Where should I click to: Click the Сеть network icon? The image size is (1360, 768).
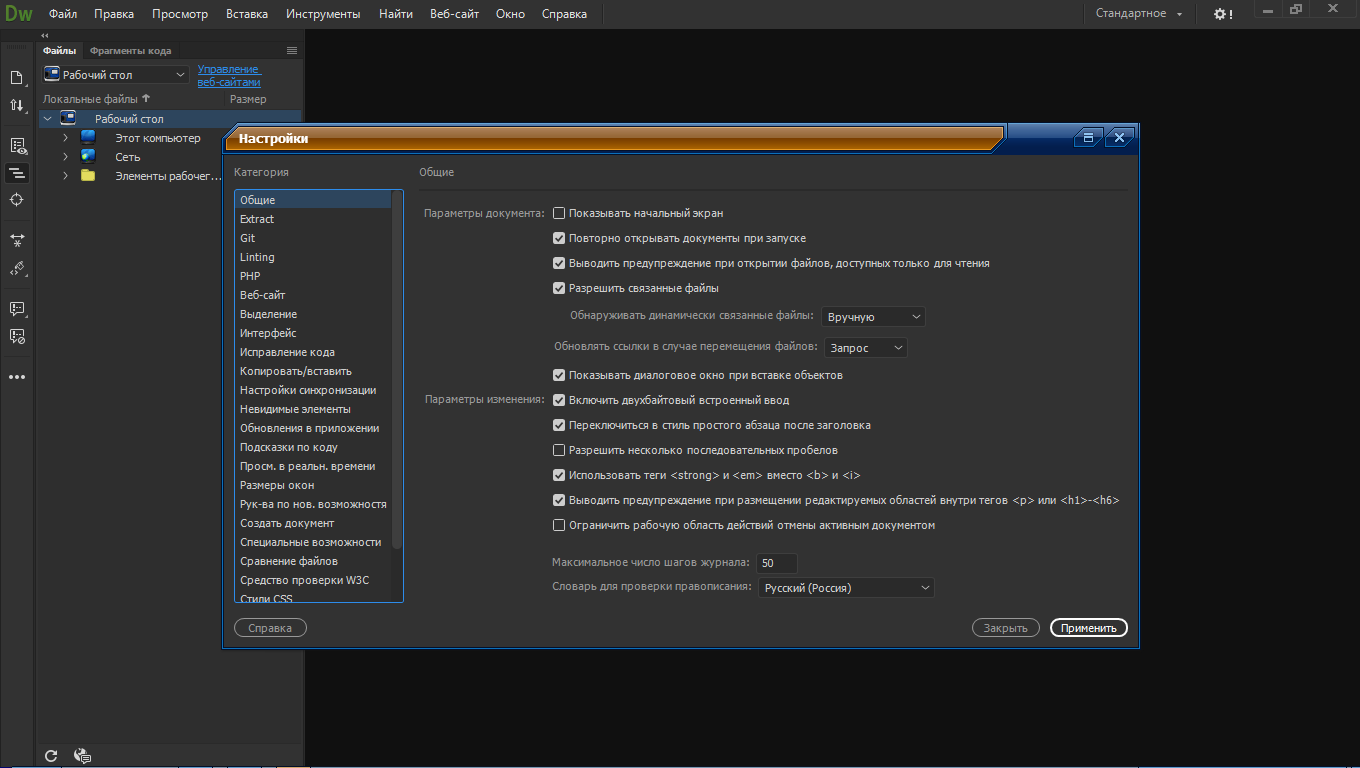(x=88, y=157)
